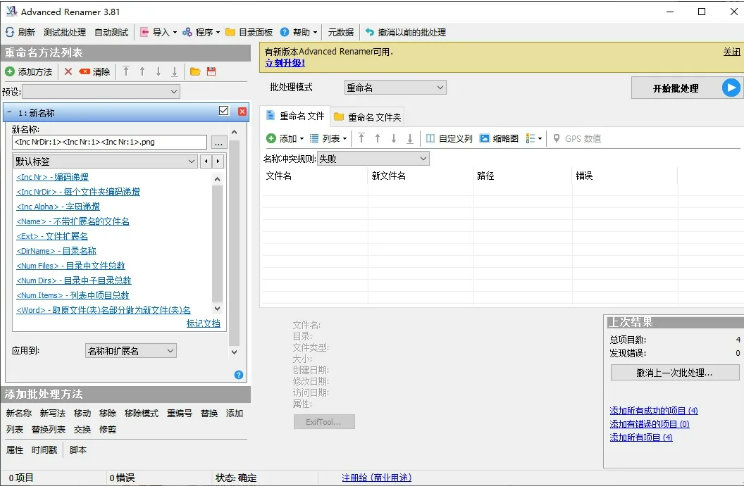Click next tag group right arrow
Viewport: 744px width, 486px height.
point(218,161)
